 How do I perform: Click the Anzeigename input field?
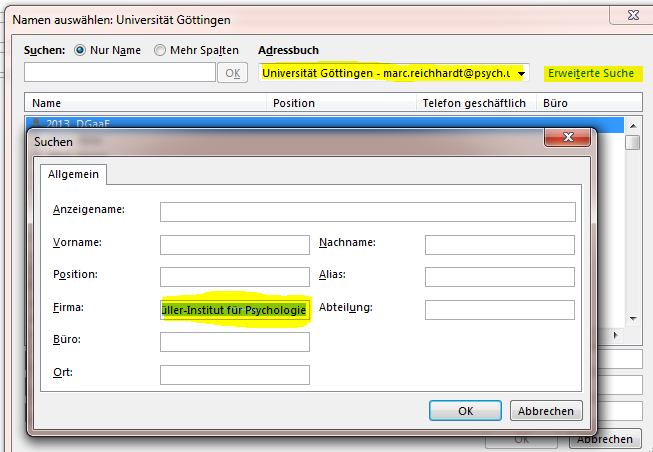point(367,211)
